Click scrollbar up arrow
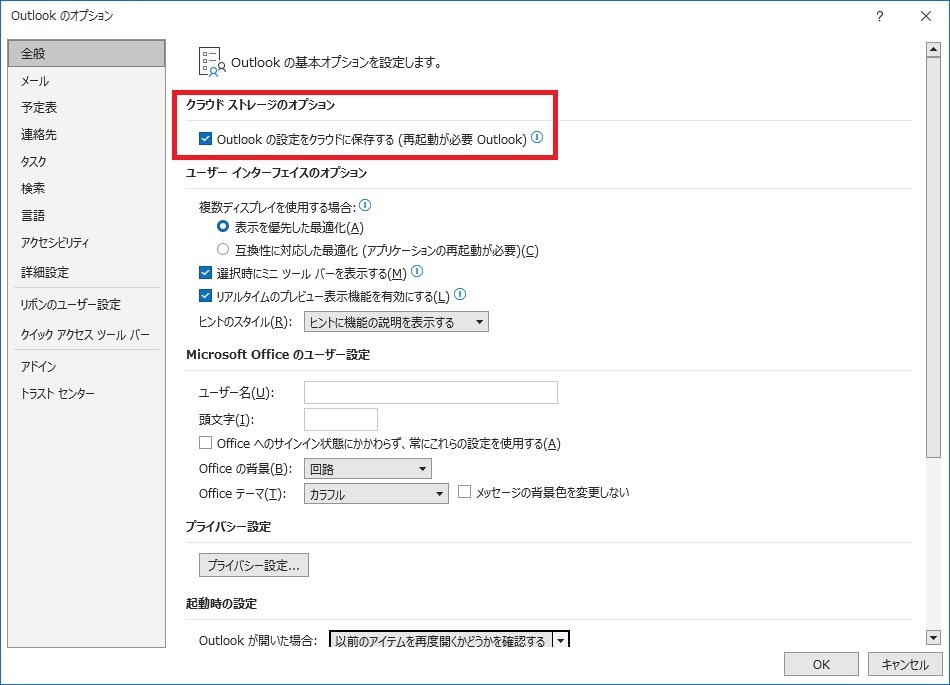This screenshot has width=950, height=685. 933,50
